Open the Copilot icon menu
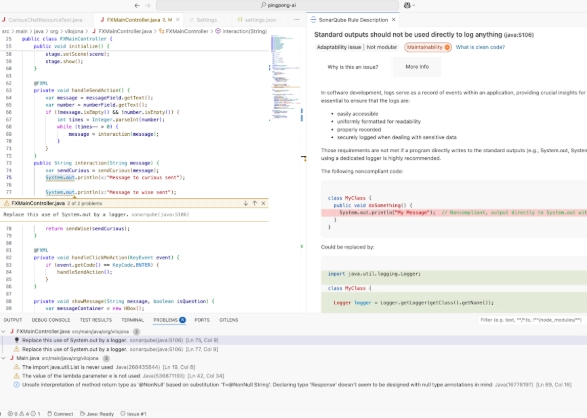587x418 pixels. click(409, 5)
